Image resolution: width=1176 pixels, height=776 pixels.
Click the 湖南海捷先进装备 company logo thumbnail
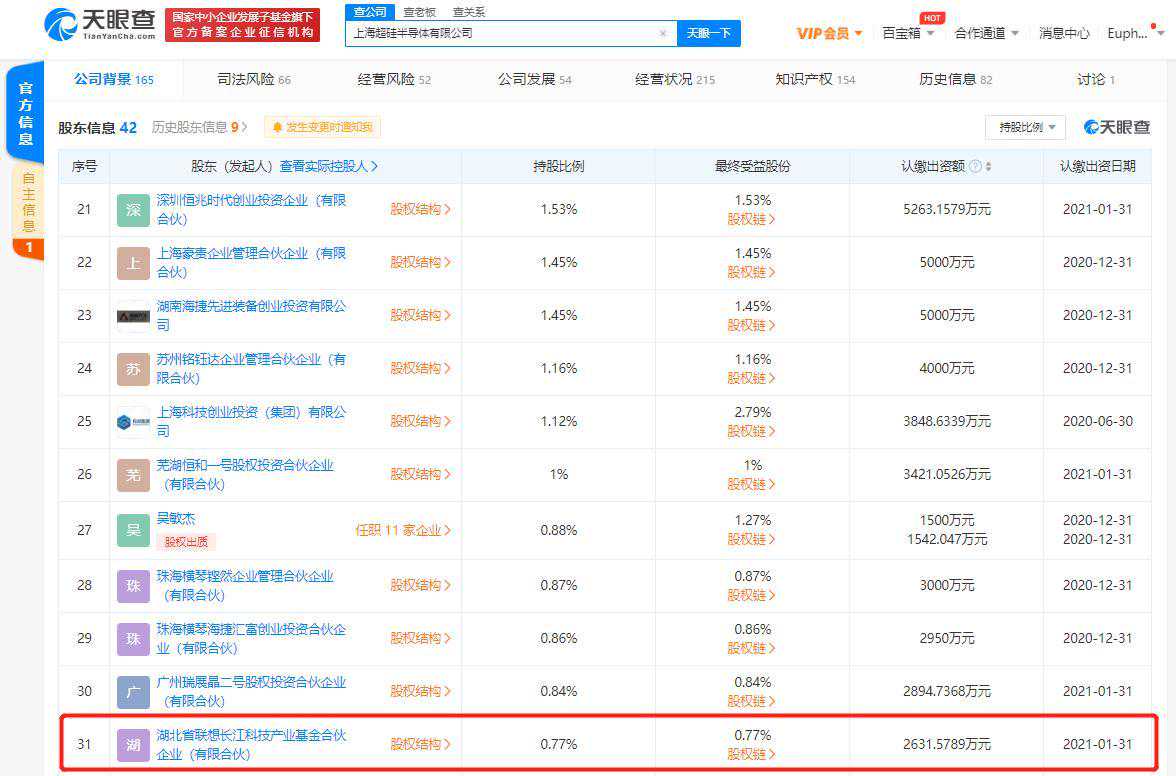tap(133, 316)
